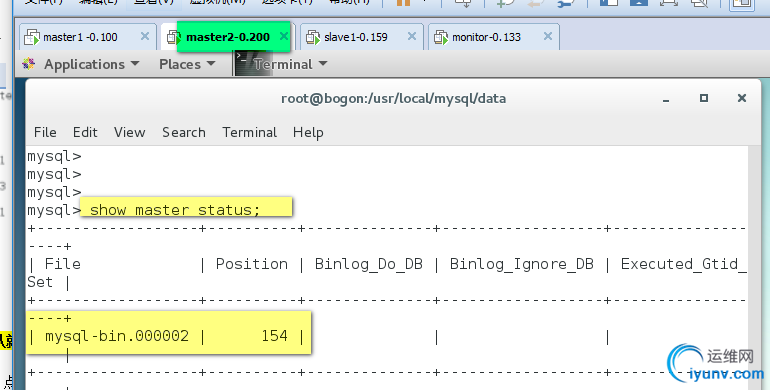The width and height of the screenshot is (770, 390).
Task: Close the slave1-0.159 tab
Action: tap(412, 36)
